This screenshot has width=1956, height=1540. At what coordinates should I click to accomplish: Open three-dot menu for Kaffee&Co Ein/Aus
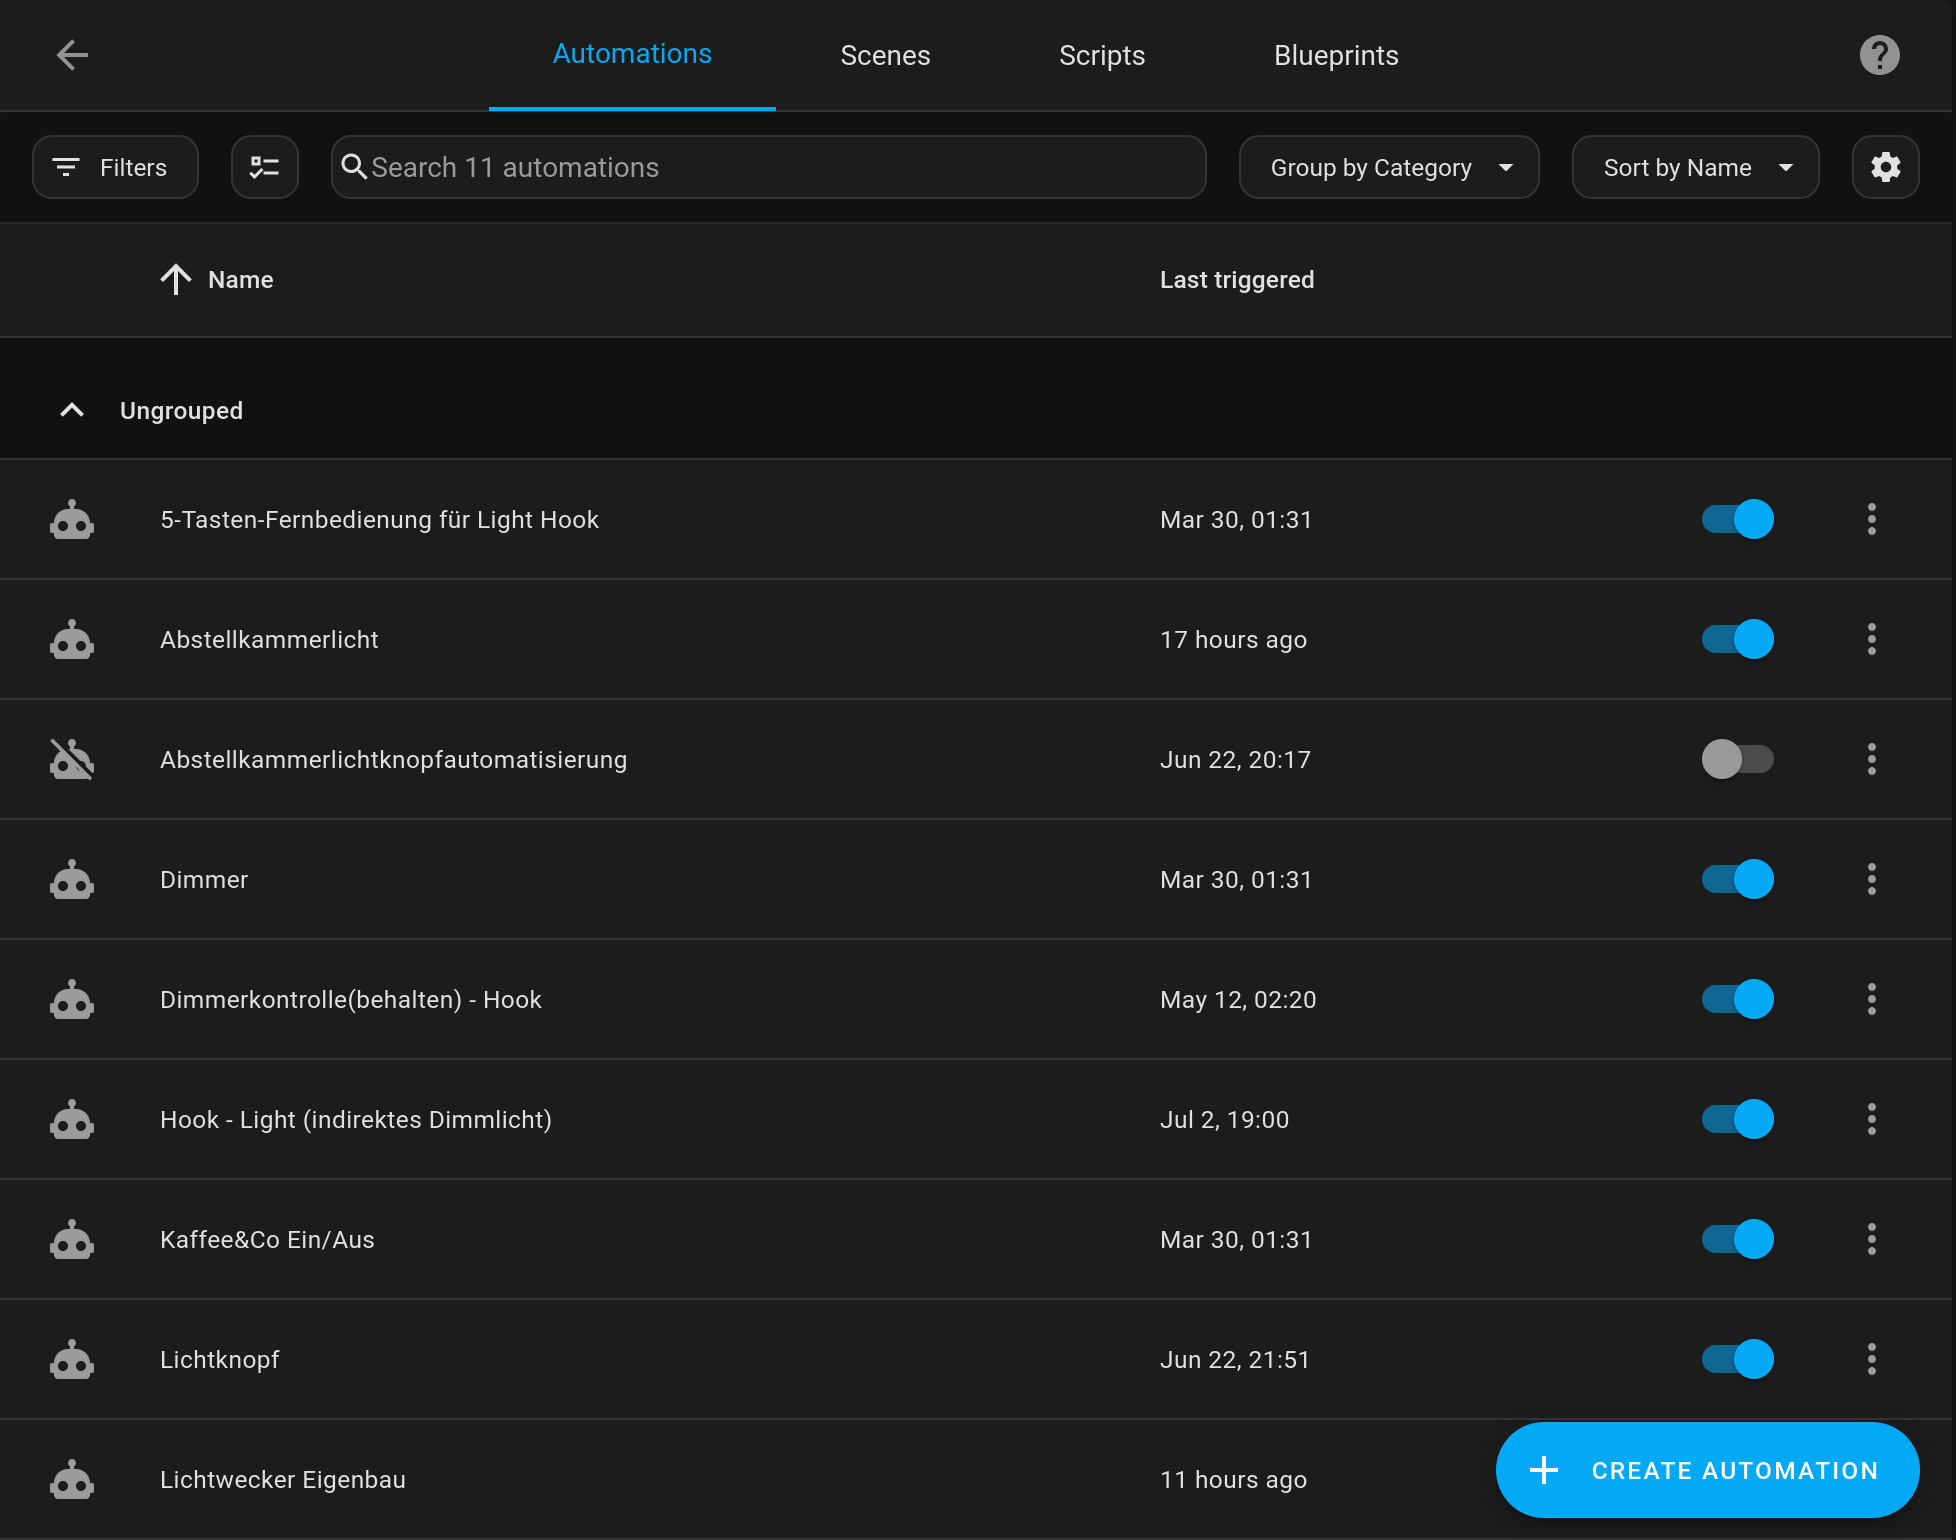click(x=1872, y=1239)
